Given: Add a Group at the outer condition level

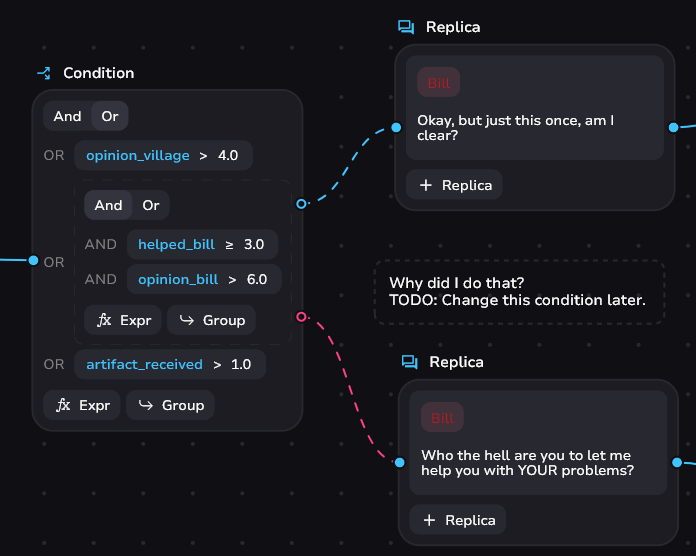Looking at the screenshot, I should pyautogui.click(x=170, y=405).
